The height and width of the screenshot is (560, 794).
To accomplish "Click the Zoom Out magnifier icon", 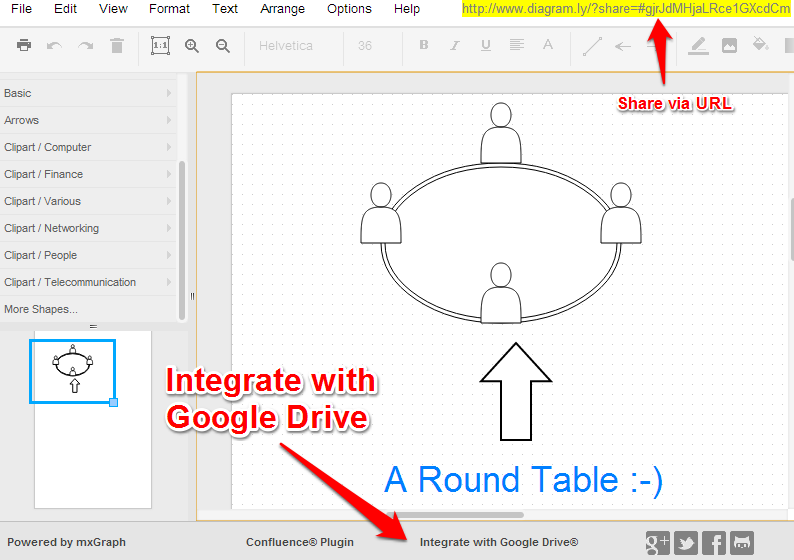I will pos(223,46).
